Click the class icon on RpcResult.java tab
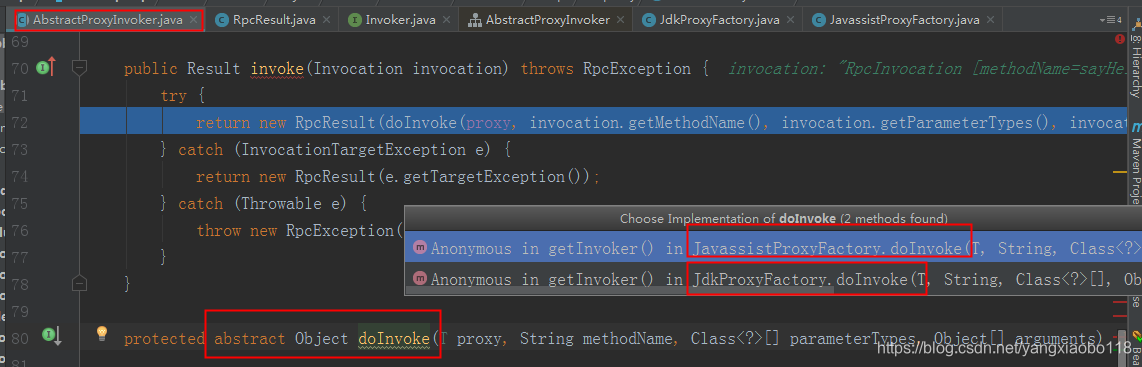Screen dimensions: 1142x367 pos(221,20)
